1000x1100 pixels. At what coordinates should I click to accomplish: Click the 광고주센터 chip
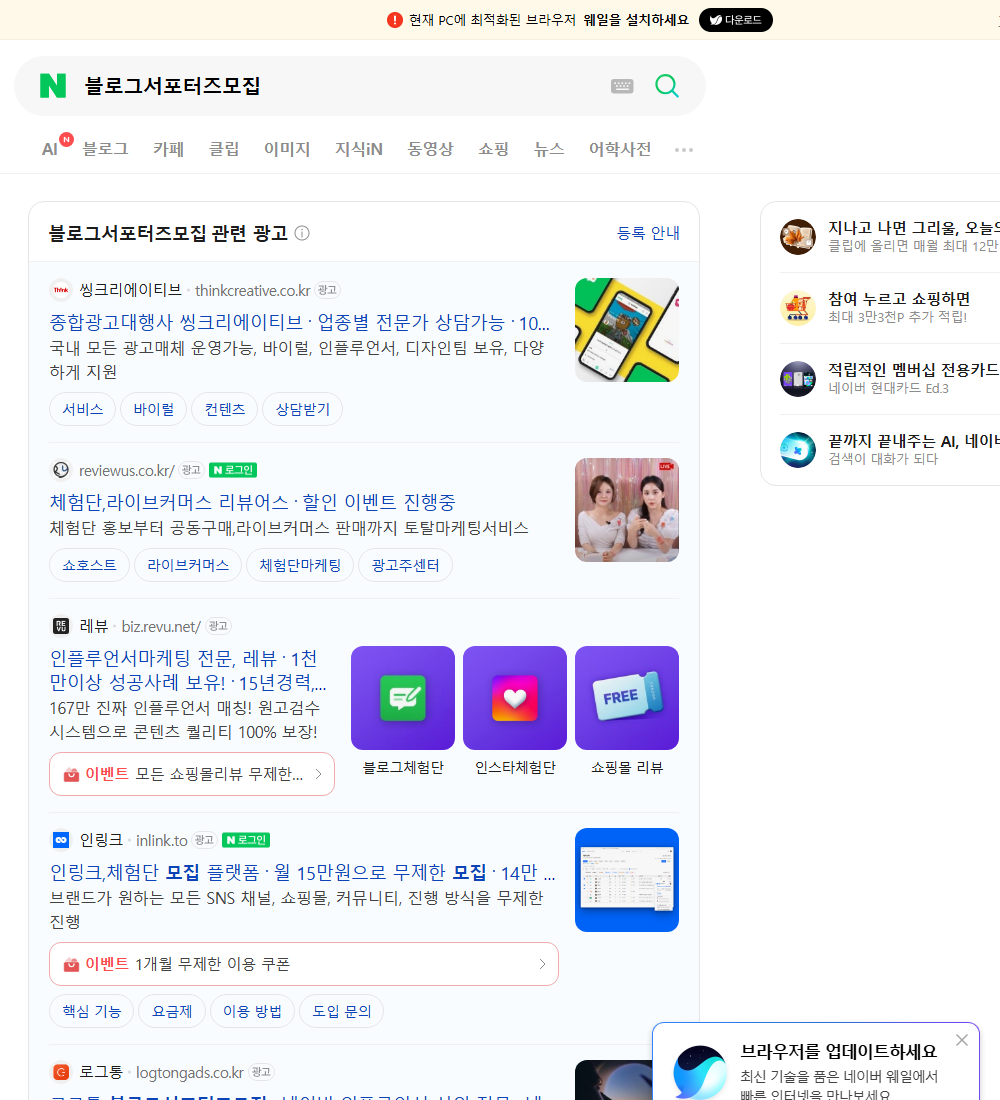point(405,565)
